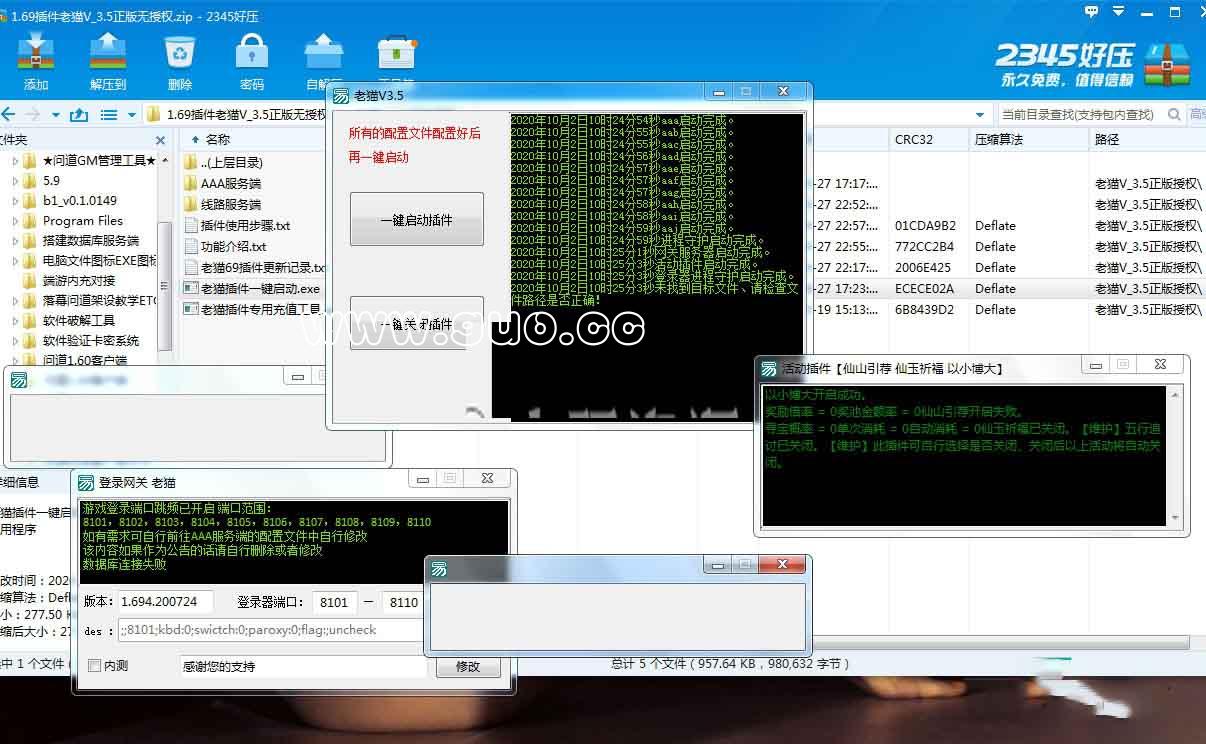This screenshot has width=1206, height=744.
Task: Enable the 内测 checkbox
Action: click(95, 666)
